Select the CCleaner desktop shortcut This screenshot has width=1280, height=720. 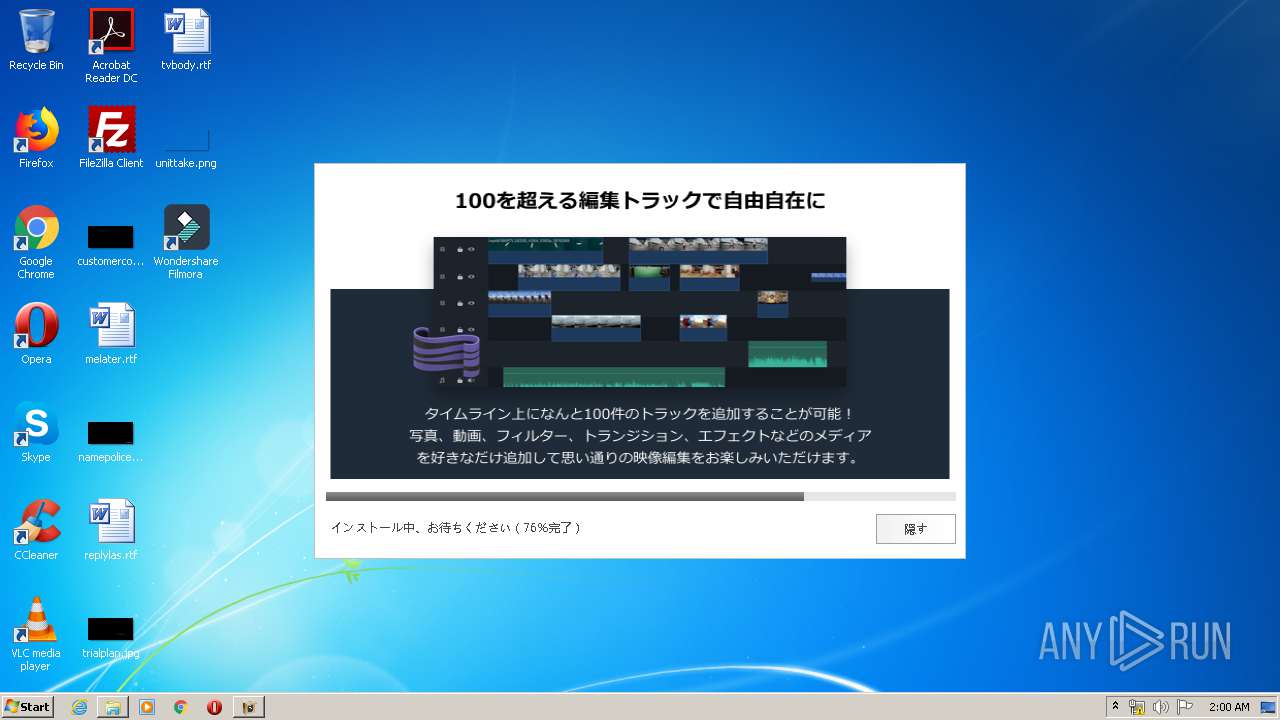[36, 530]
